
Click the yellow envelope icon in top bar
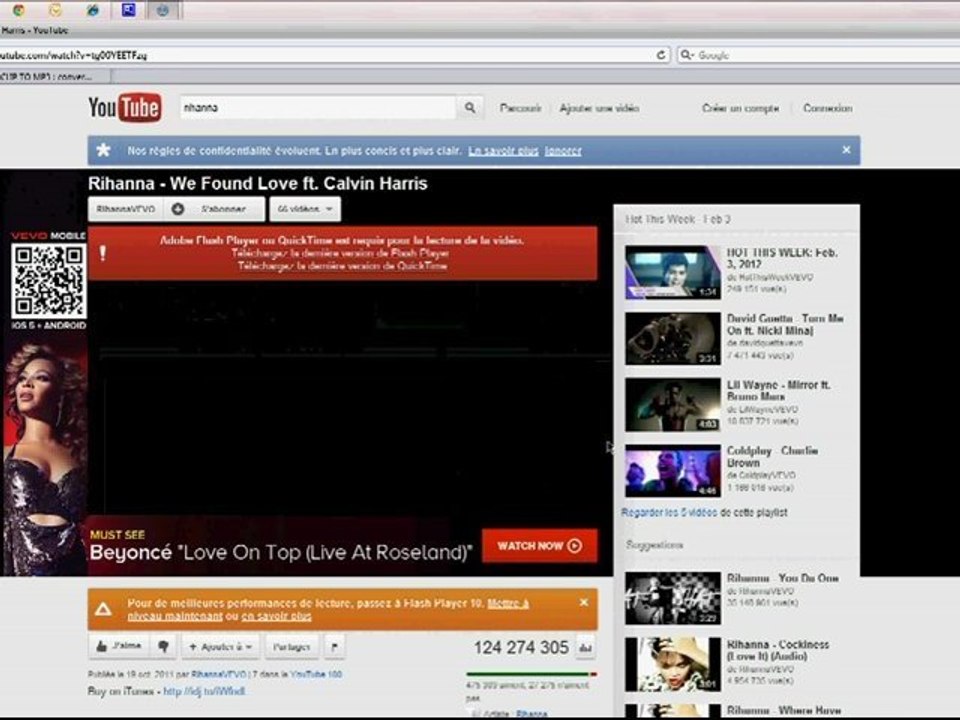coord(56,10)
